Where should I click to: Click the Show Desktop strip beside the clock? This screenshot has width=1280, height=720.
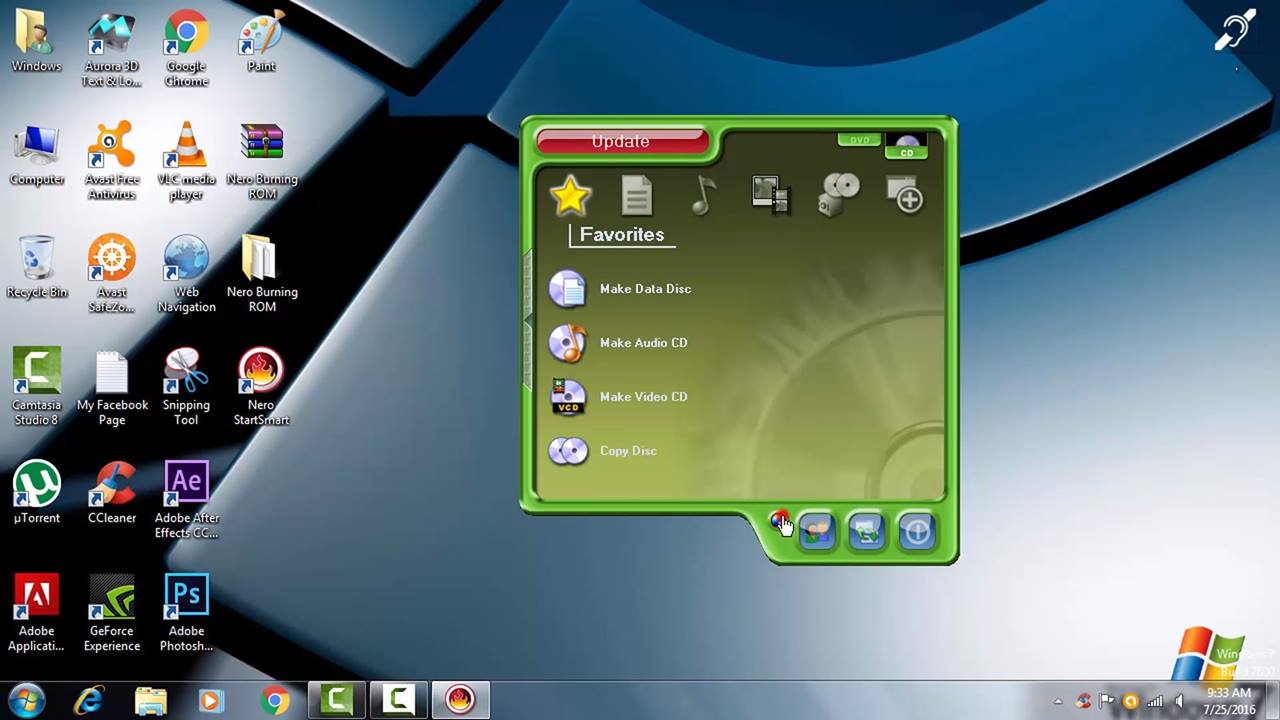click(1272, 701)
